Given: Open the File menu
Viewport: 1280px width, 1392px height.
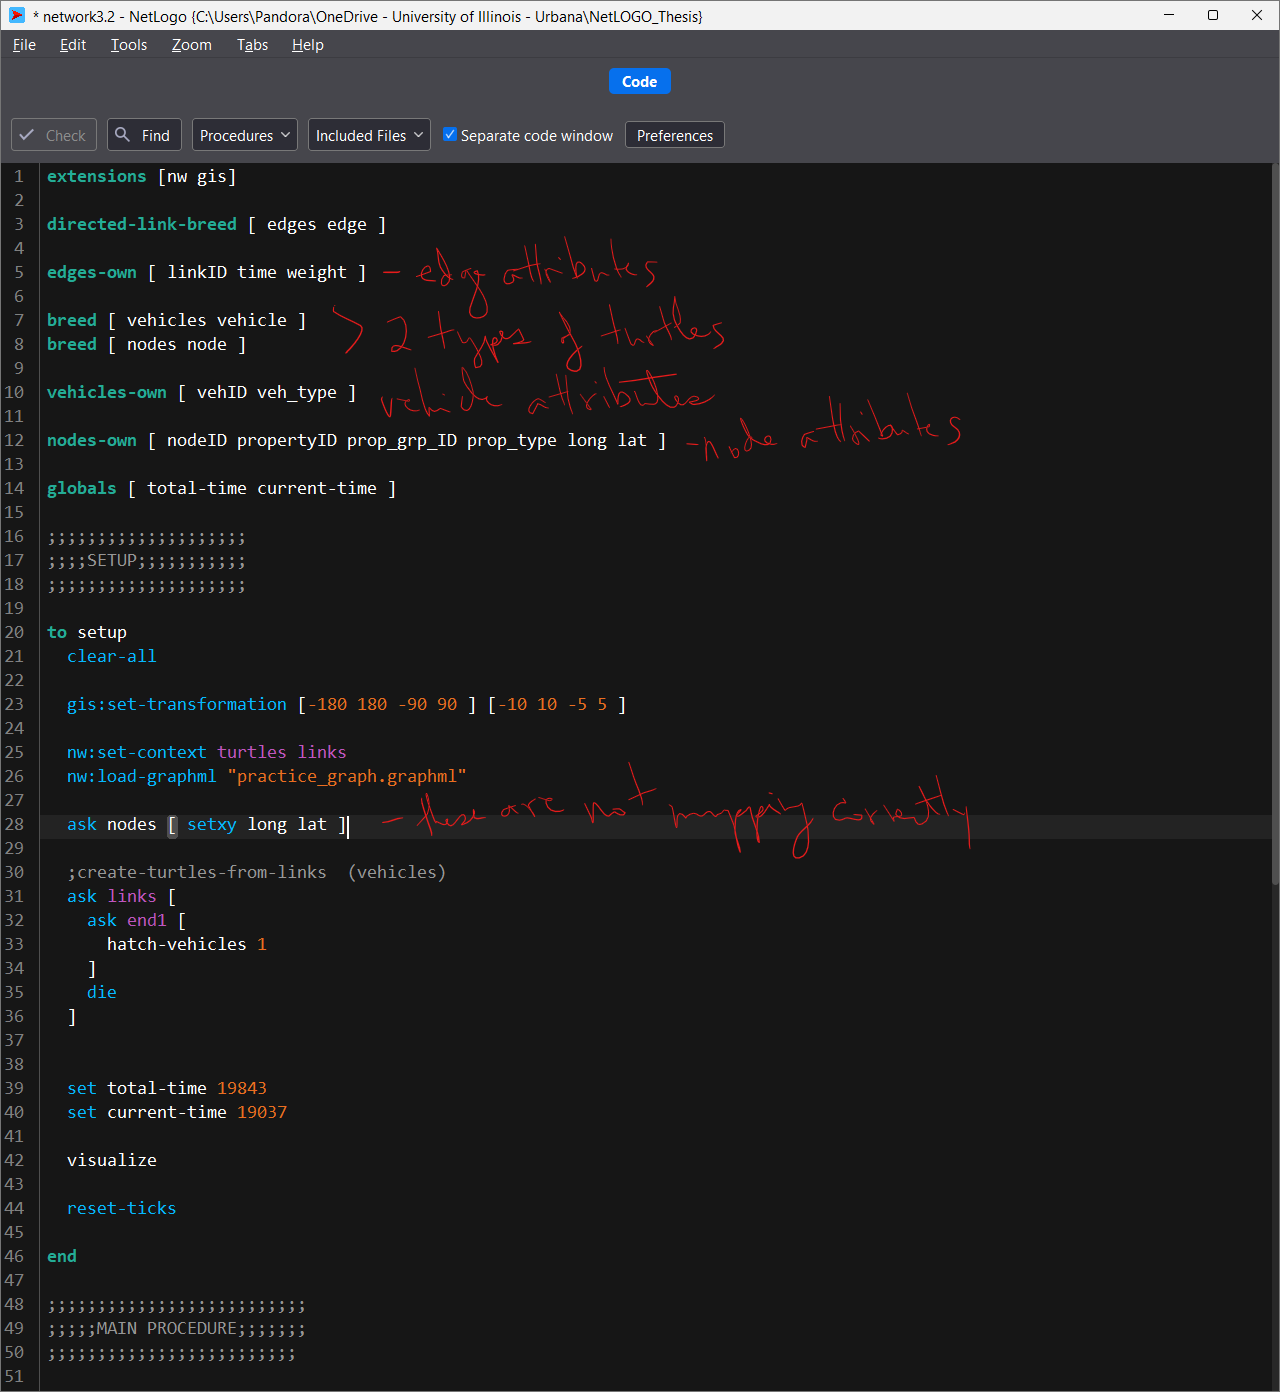Looking at the screenshot, I should [24, 45].
